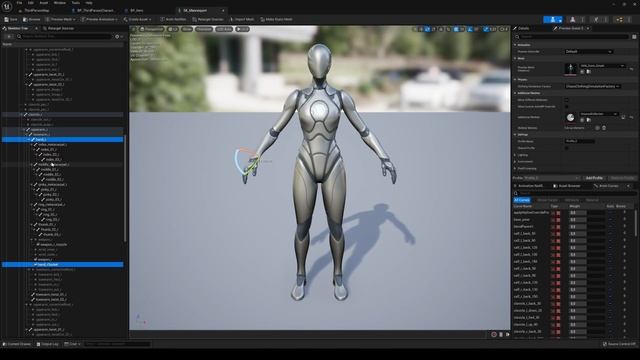The width and height of the screenshot is (640, 360).
Task: Click the pause button below the viewport
Action: point(501,335)
